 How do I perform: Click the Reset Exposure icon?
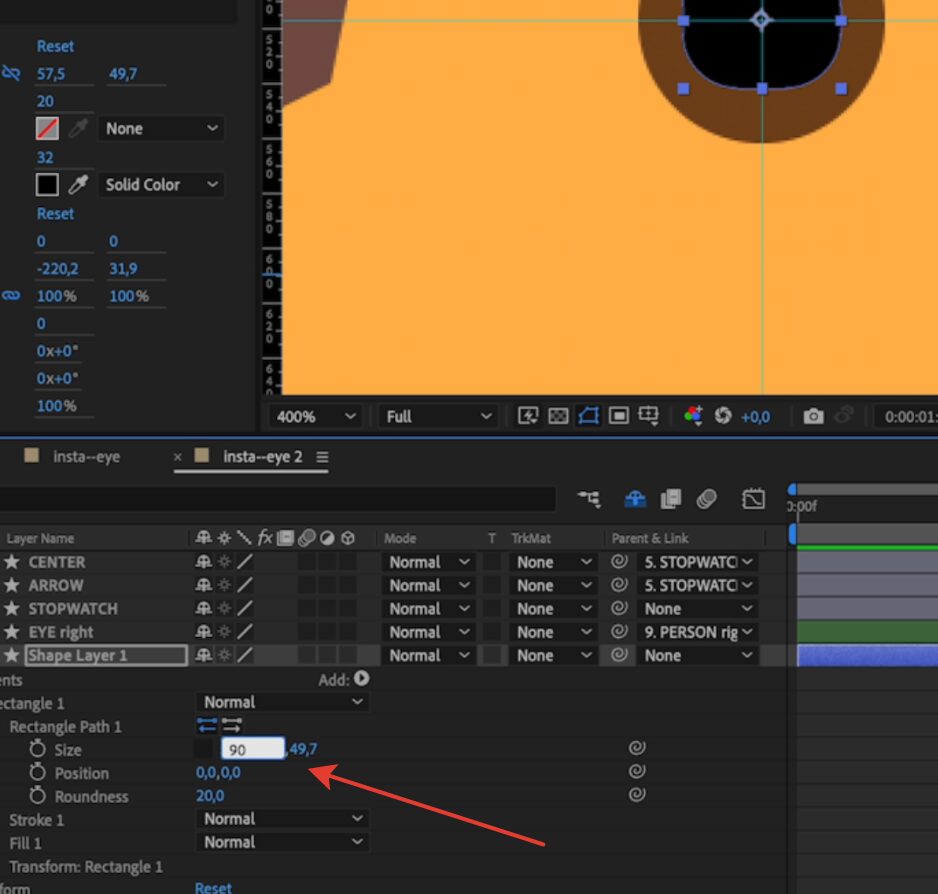tap(723, 415)
